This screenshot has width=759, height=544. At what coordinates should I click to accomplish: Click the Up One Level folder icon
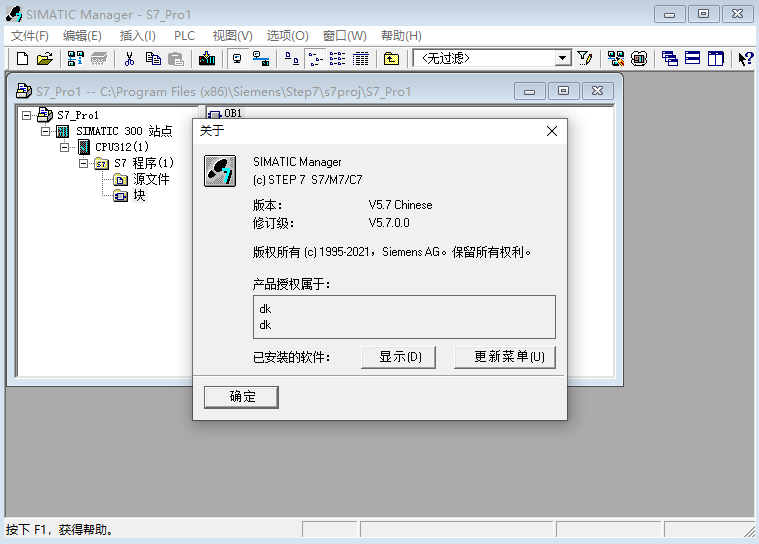click(391, 59)
